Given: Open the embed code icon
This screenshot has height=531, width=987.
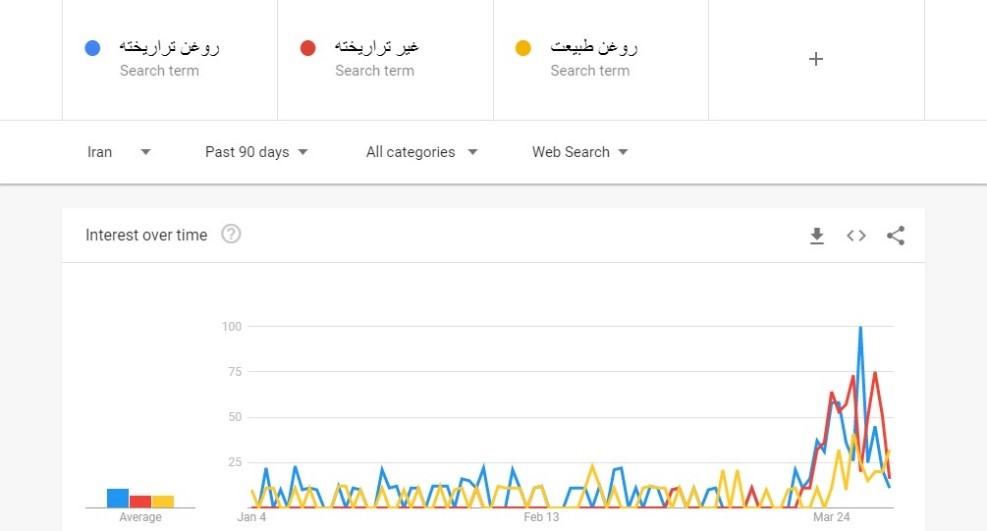Looking at the screenshot, I should click(856, 236).
